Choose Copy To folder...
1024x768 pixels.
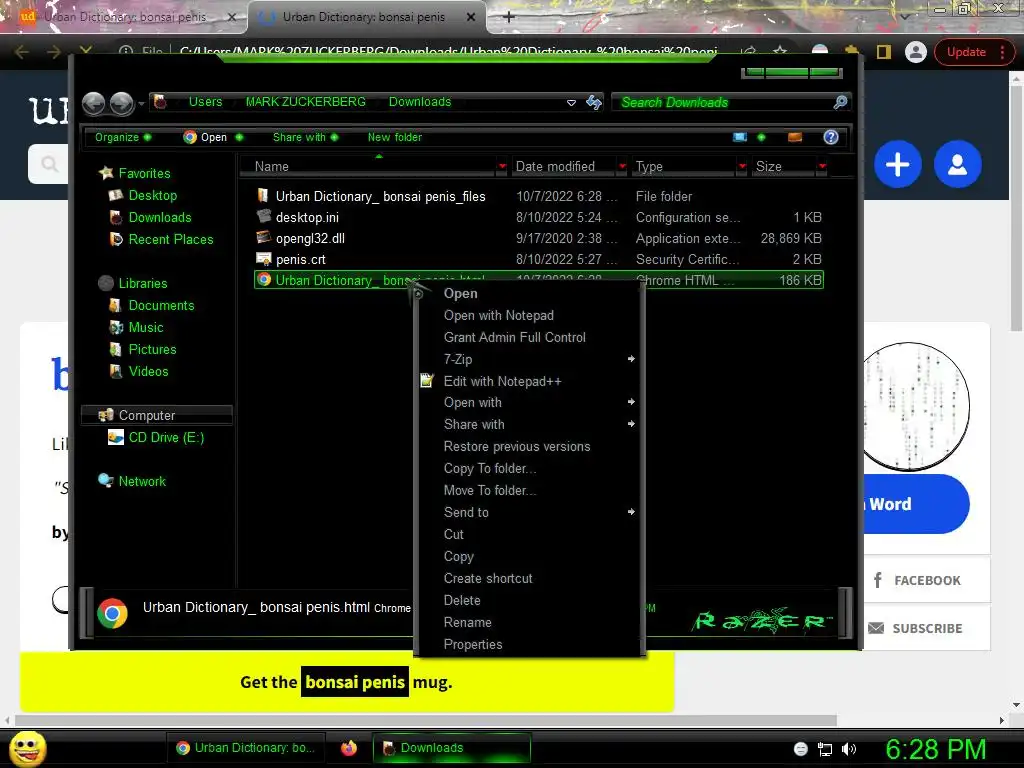click(530, 469)
